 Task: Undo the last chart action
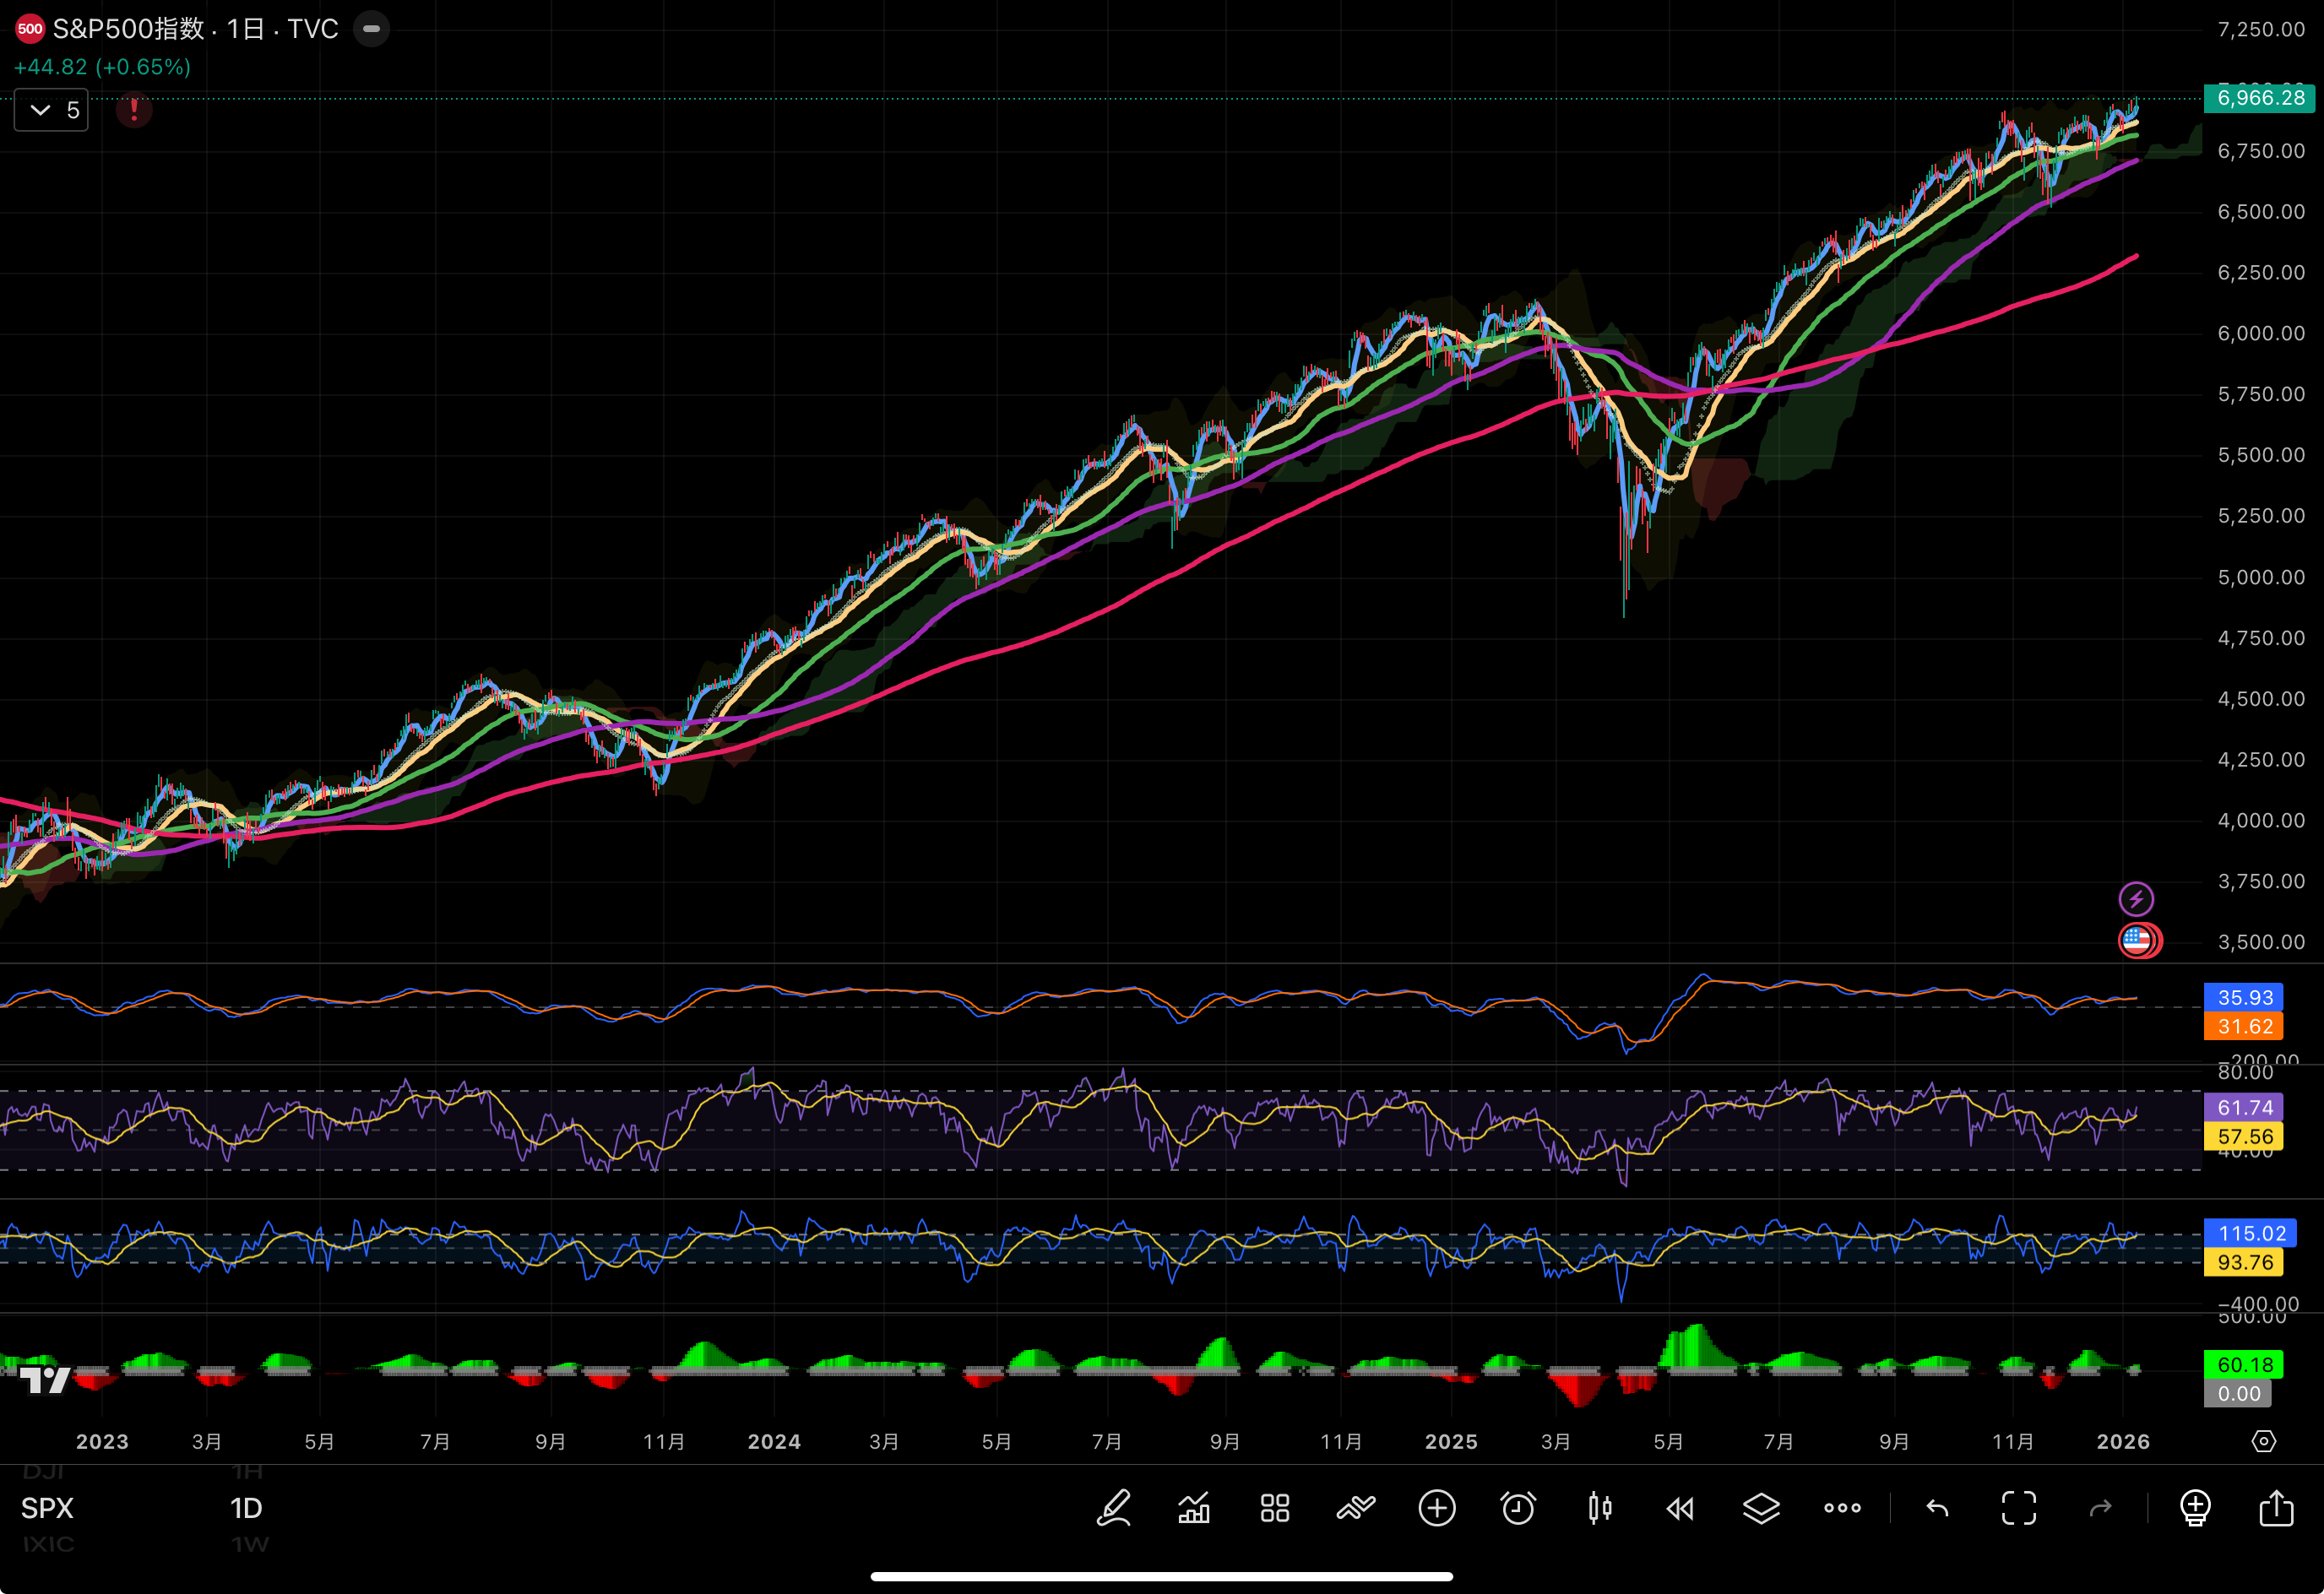(1937, 1508)
